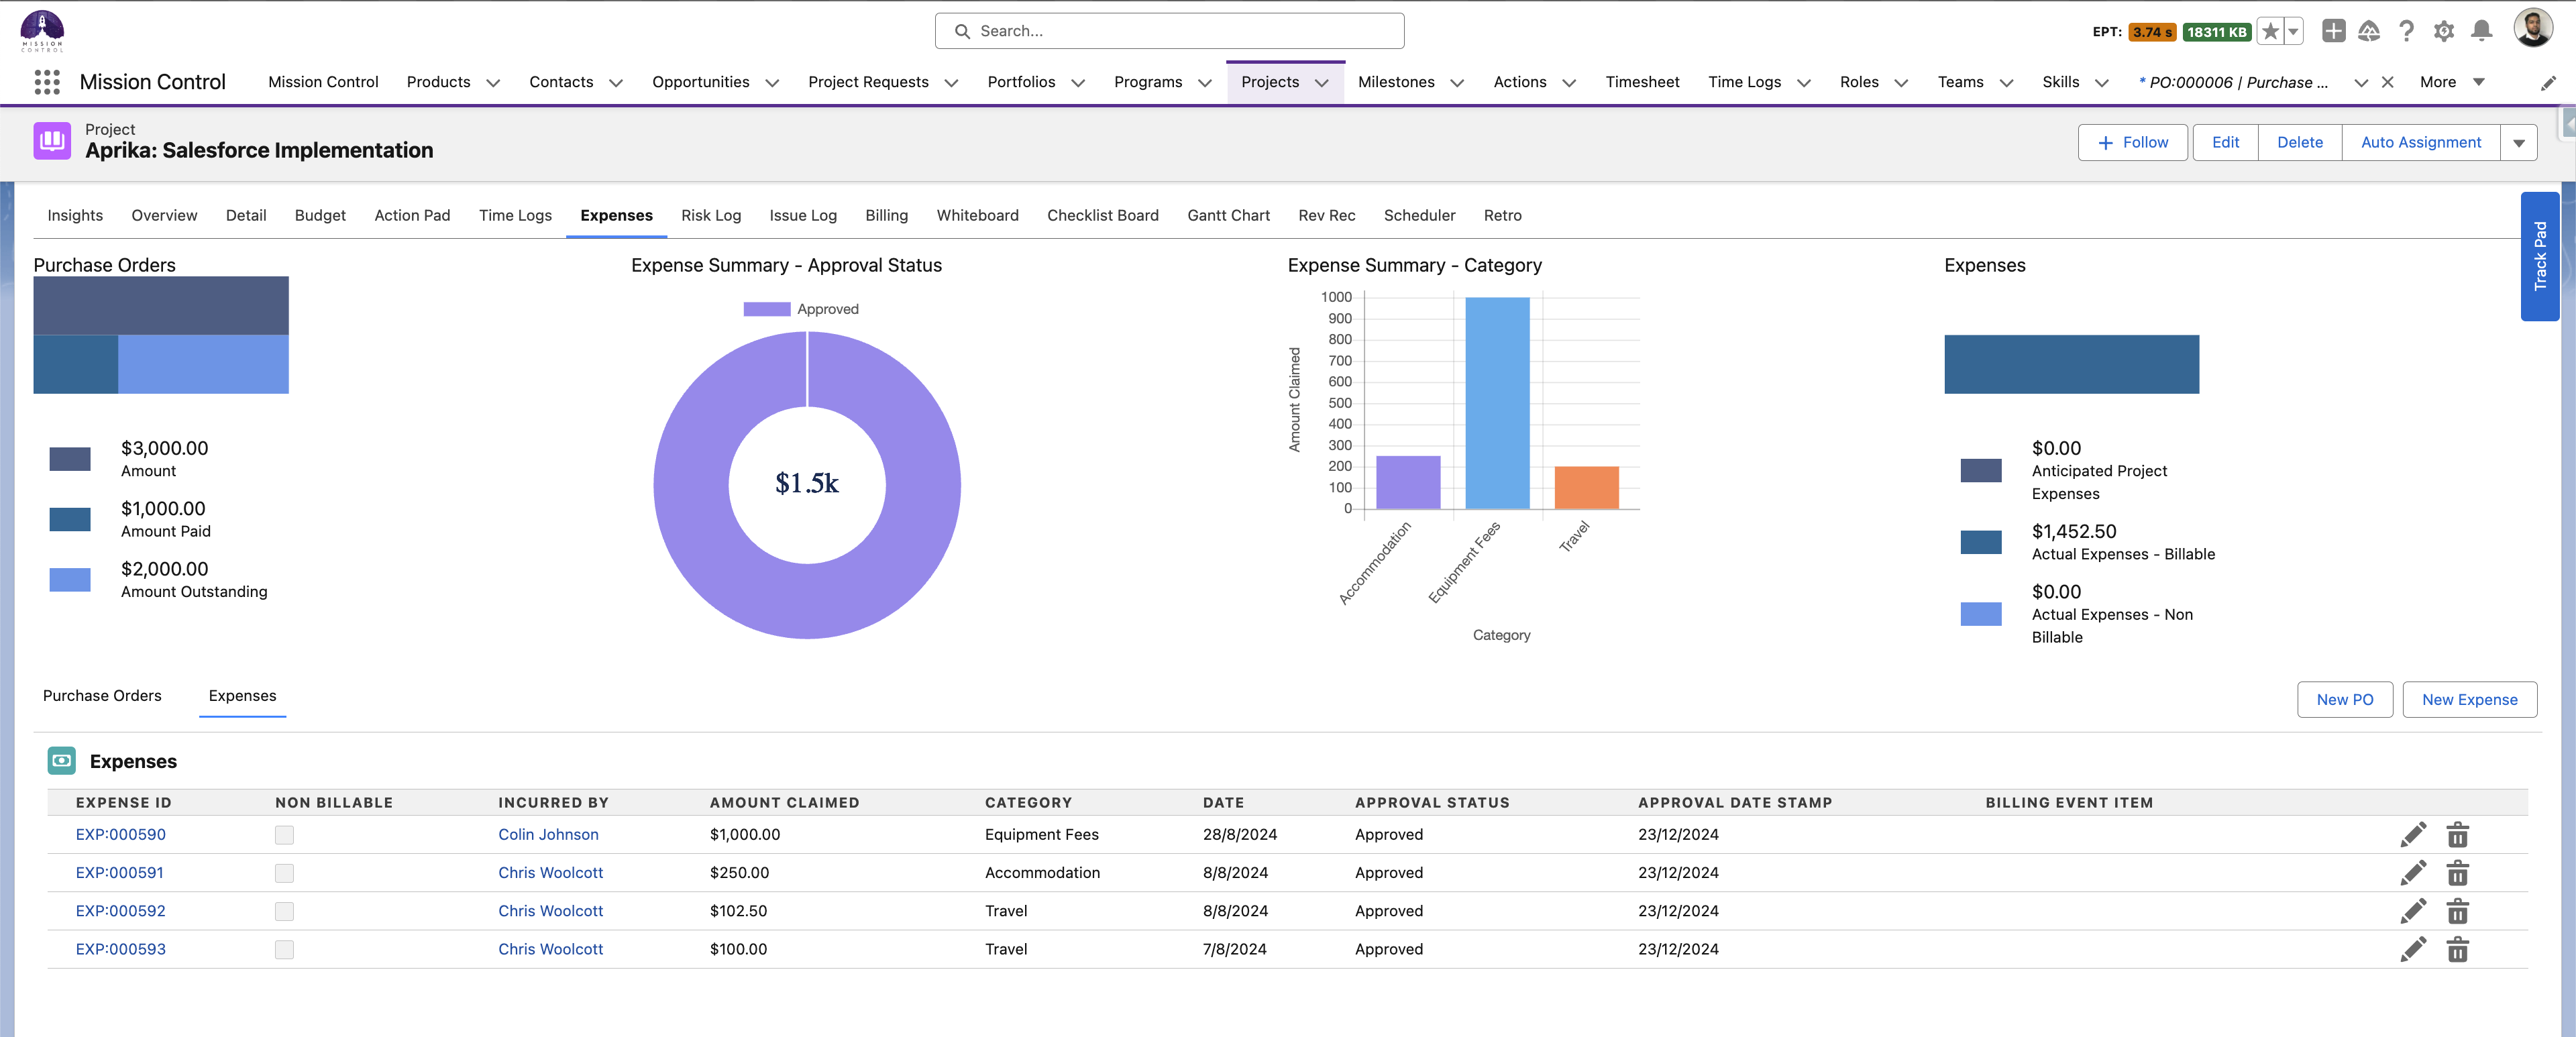Switch to the Budget tab
This screenshot has width=2576, height=1037.
coord(320,215)
